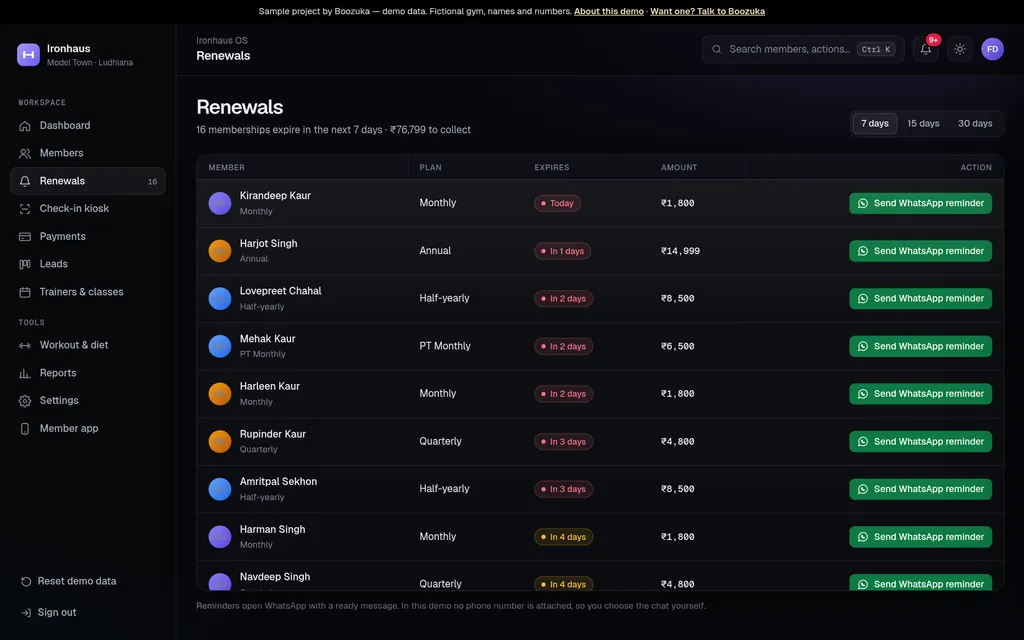Screen dimensions: 1024x640
Task: Click Mehak Kaur's ₹6,500 amount
Action: pos(677,346)
